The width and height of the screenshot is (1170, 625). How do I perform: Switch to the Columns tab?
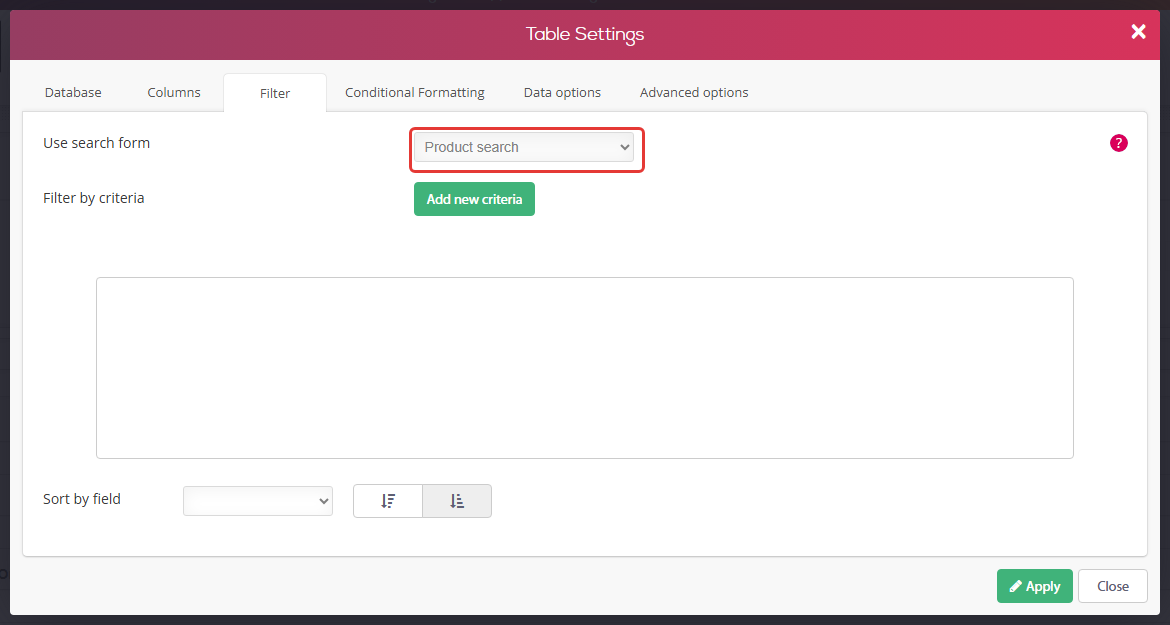pos(174,92)
